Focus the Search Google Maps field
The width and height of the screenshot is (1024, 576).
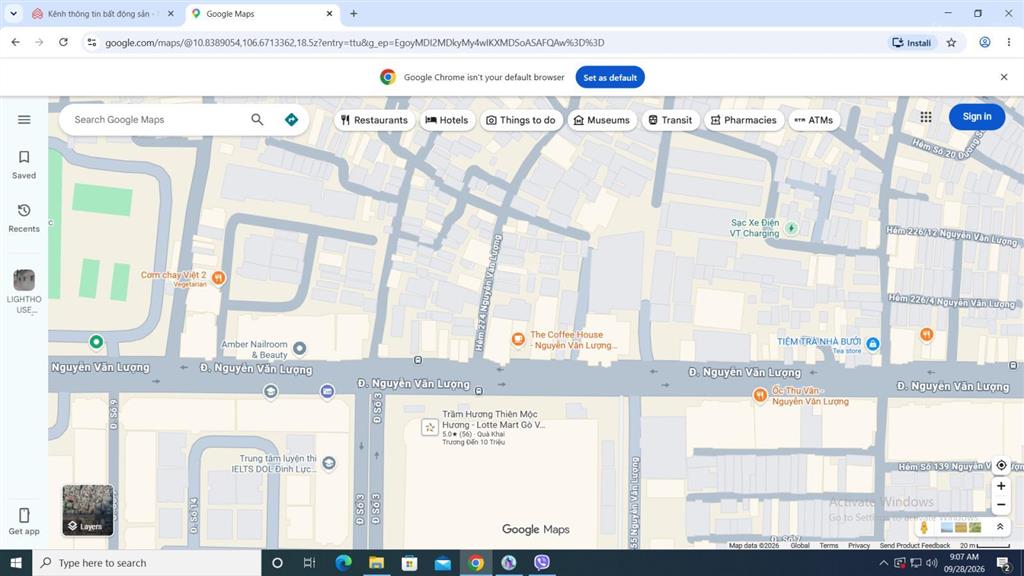coord(157,120)
